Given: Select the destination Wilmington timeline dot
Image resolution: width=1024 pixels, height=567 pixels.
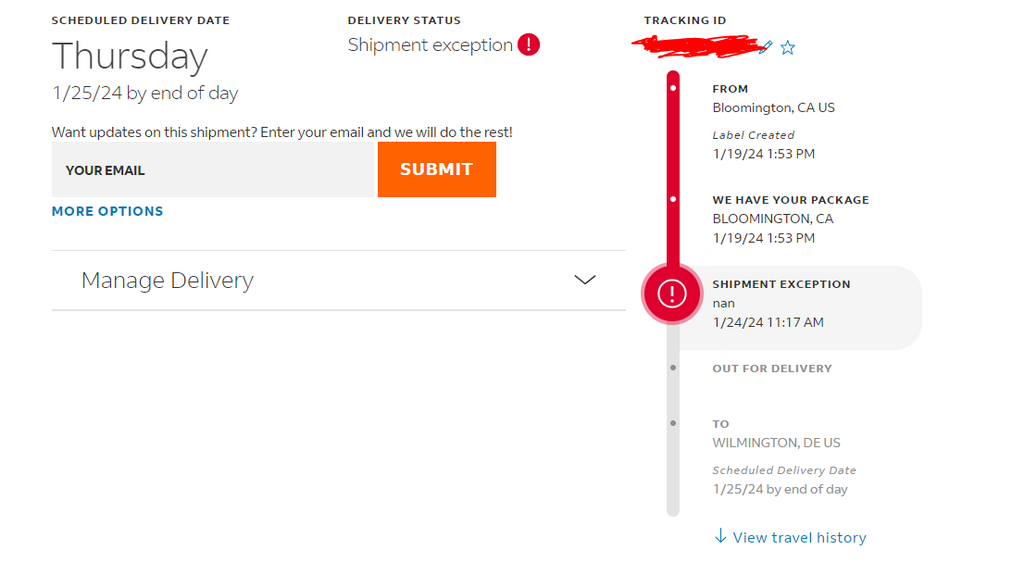Looking at the screenshot, I should (x=673, y=423).
